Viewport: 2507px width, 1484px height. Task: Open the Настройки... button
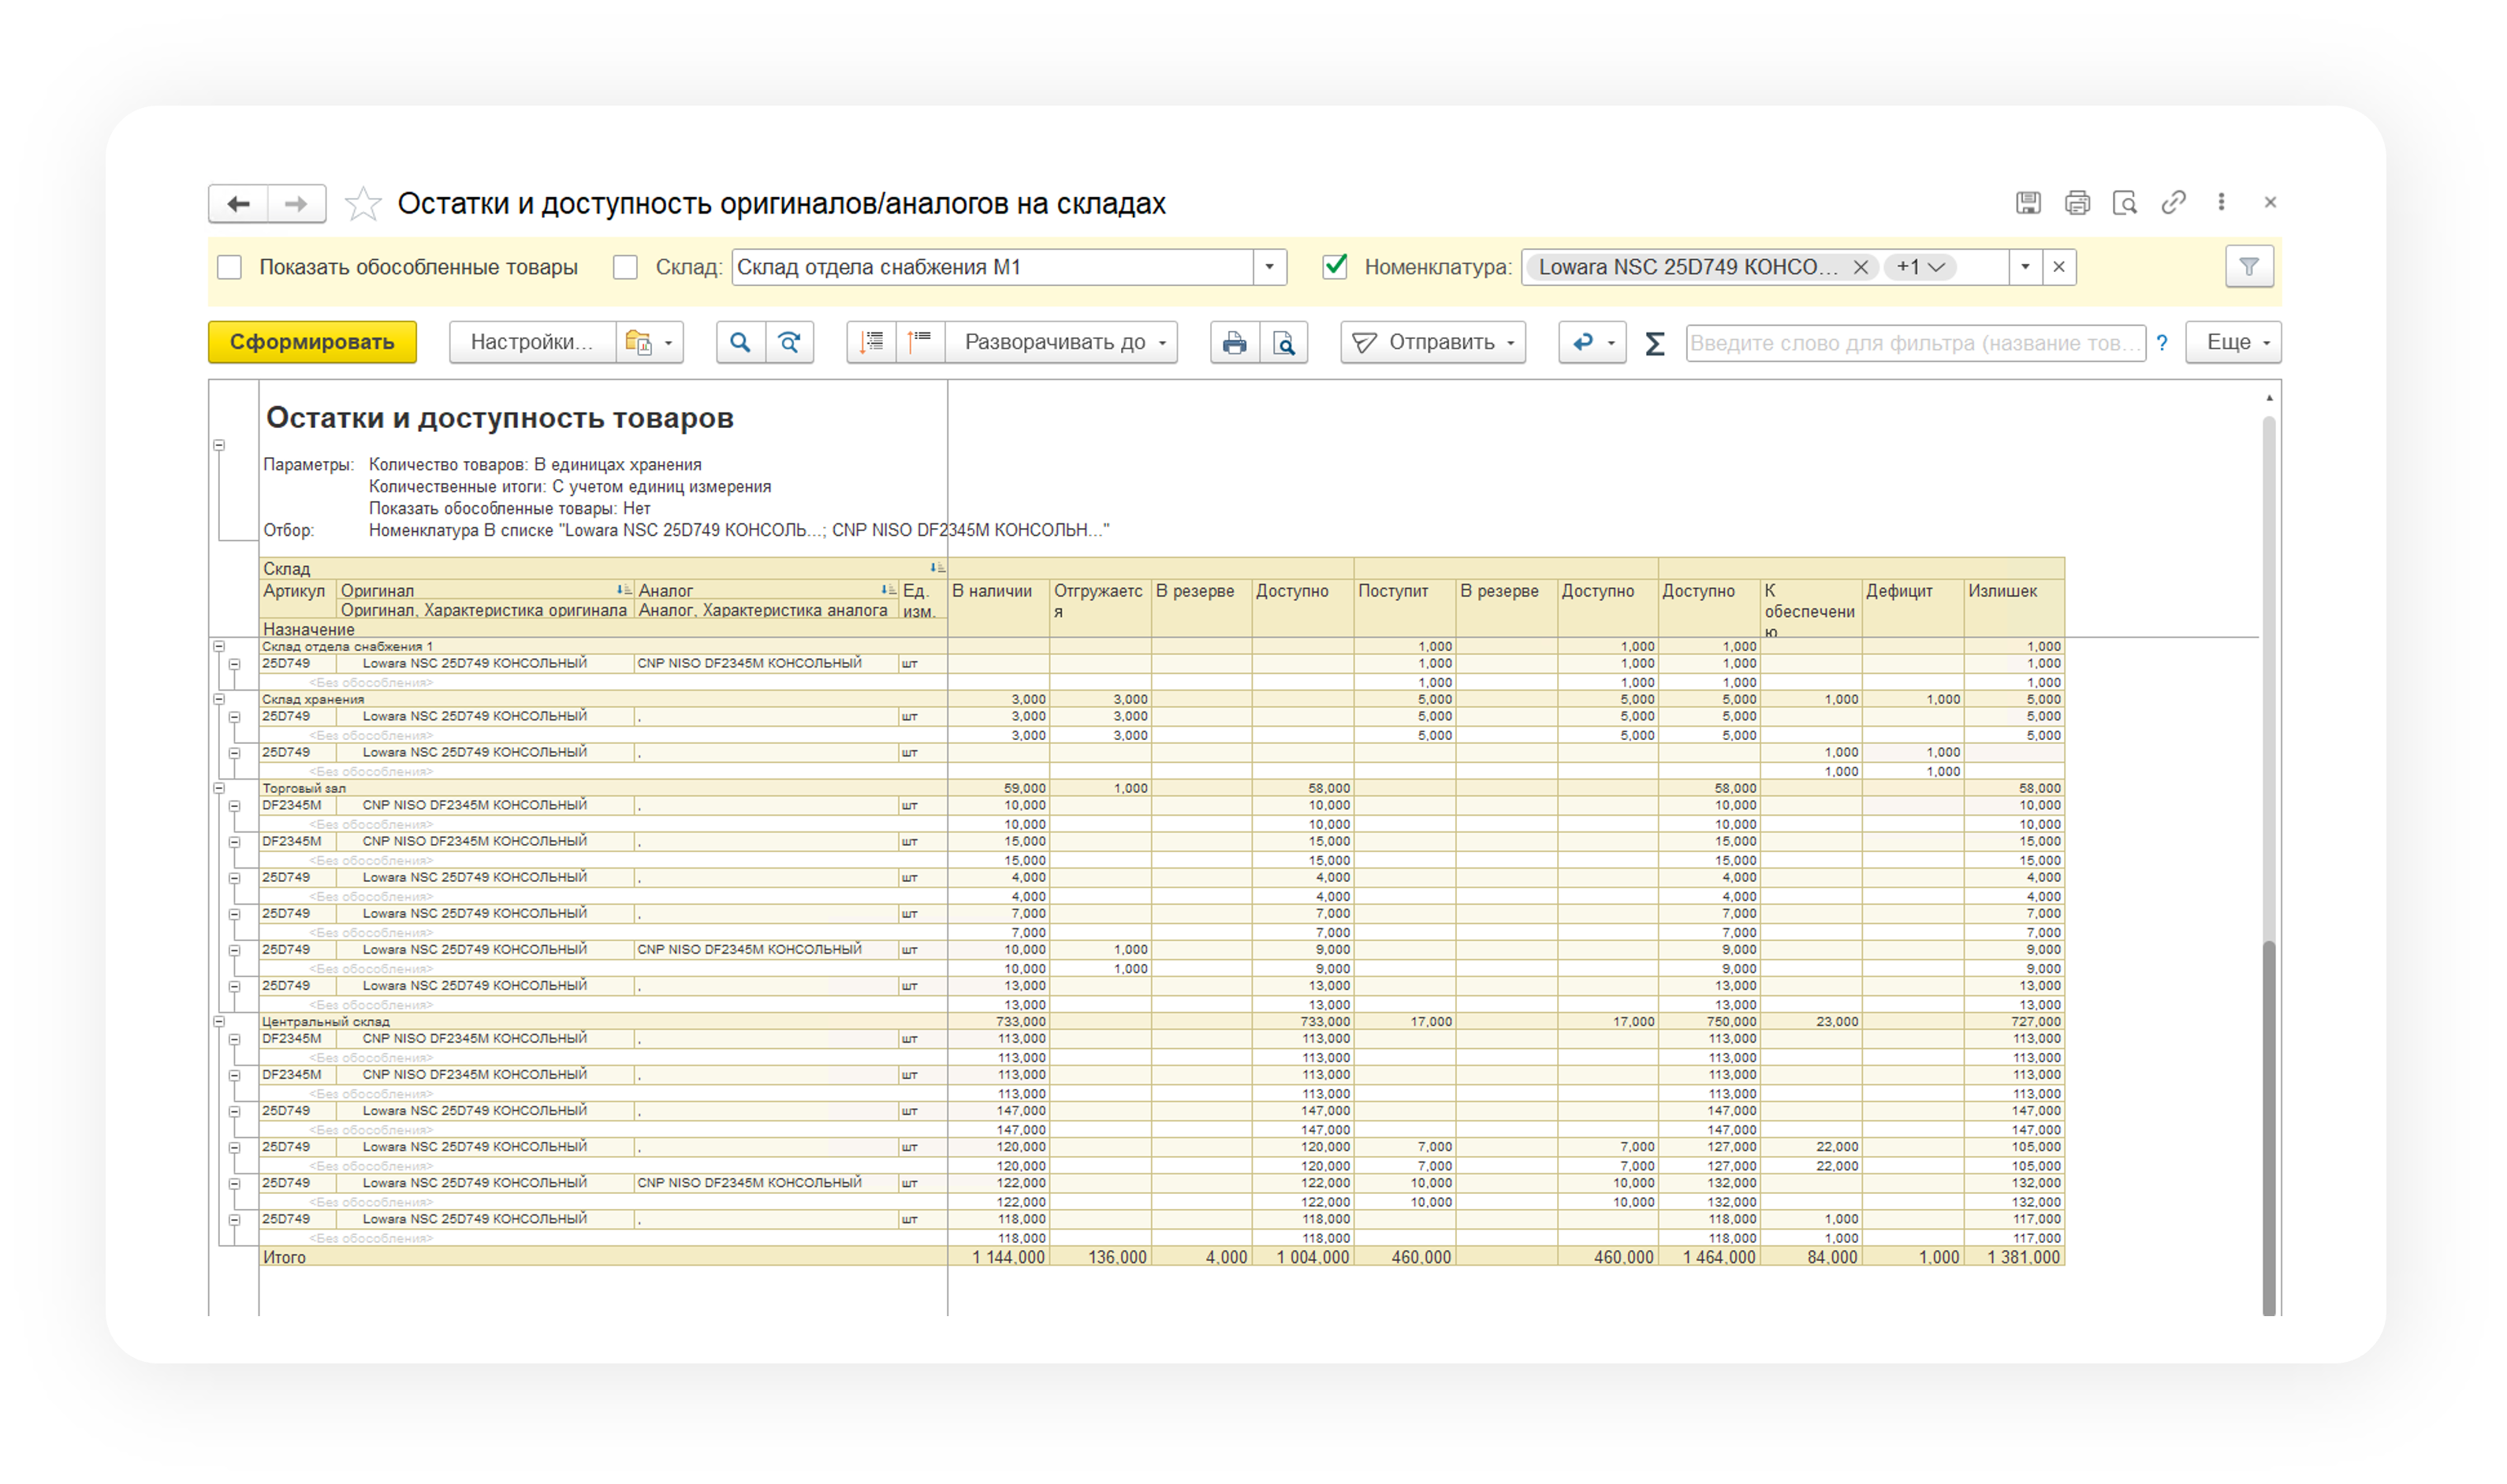point(531,342)
